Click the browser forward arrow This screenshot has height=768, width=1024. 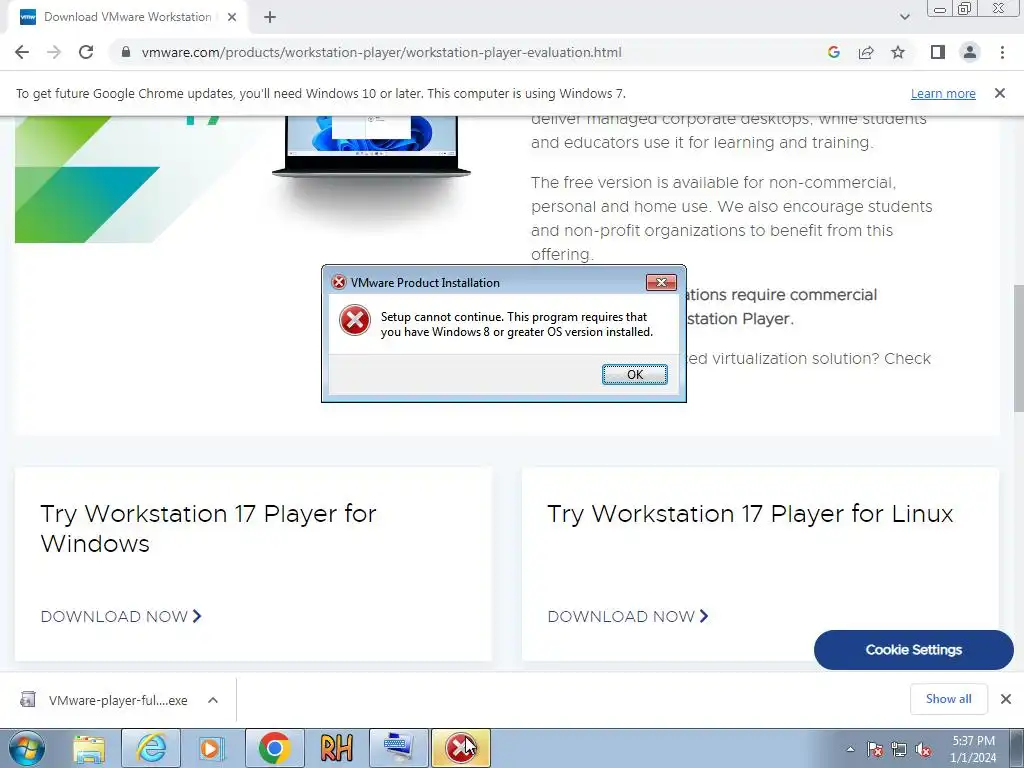pyautogui.click(x=54, y=52)
